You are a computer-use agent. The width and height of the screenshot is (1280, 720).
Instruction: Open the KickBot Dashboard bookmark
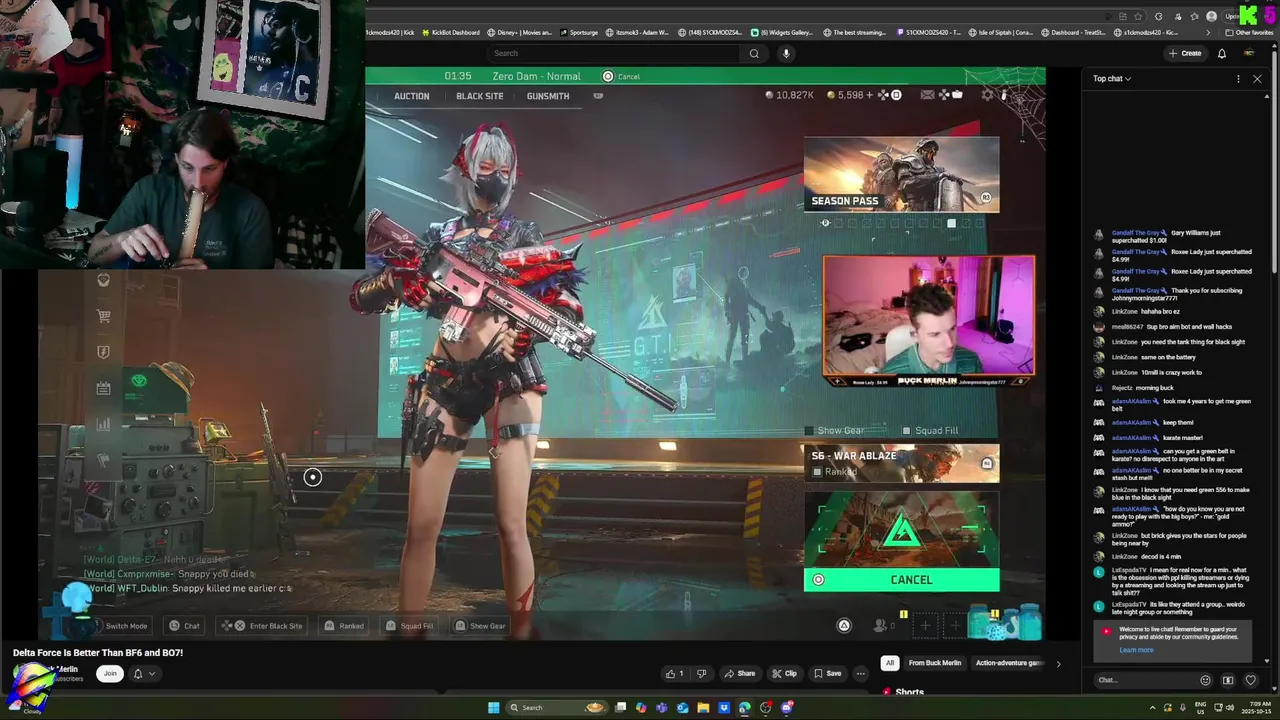pyautogui.click(x=451, y=32)
